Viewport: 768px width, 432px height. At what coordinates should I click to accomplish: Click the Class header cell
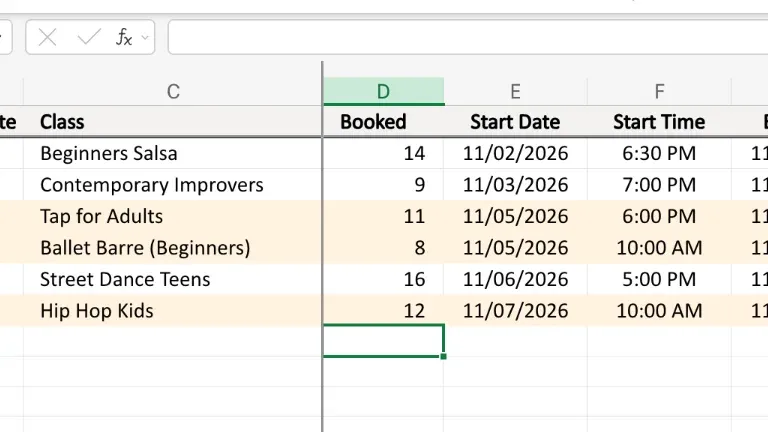(x=173, y=121)
